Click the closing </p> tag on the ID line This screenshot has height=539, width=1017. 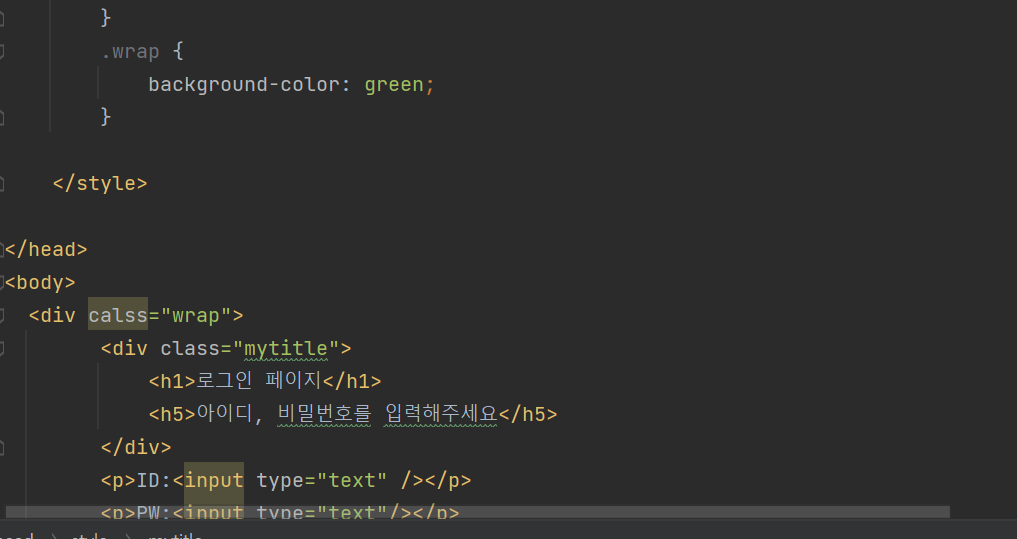coord(448,480)
